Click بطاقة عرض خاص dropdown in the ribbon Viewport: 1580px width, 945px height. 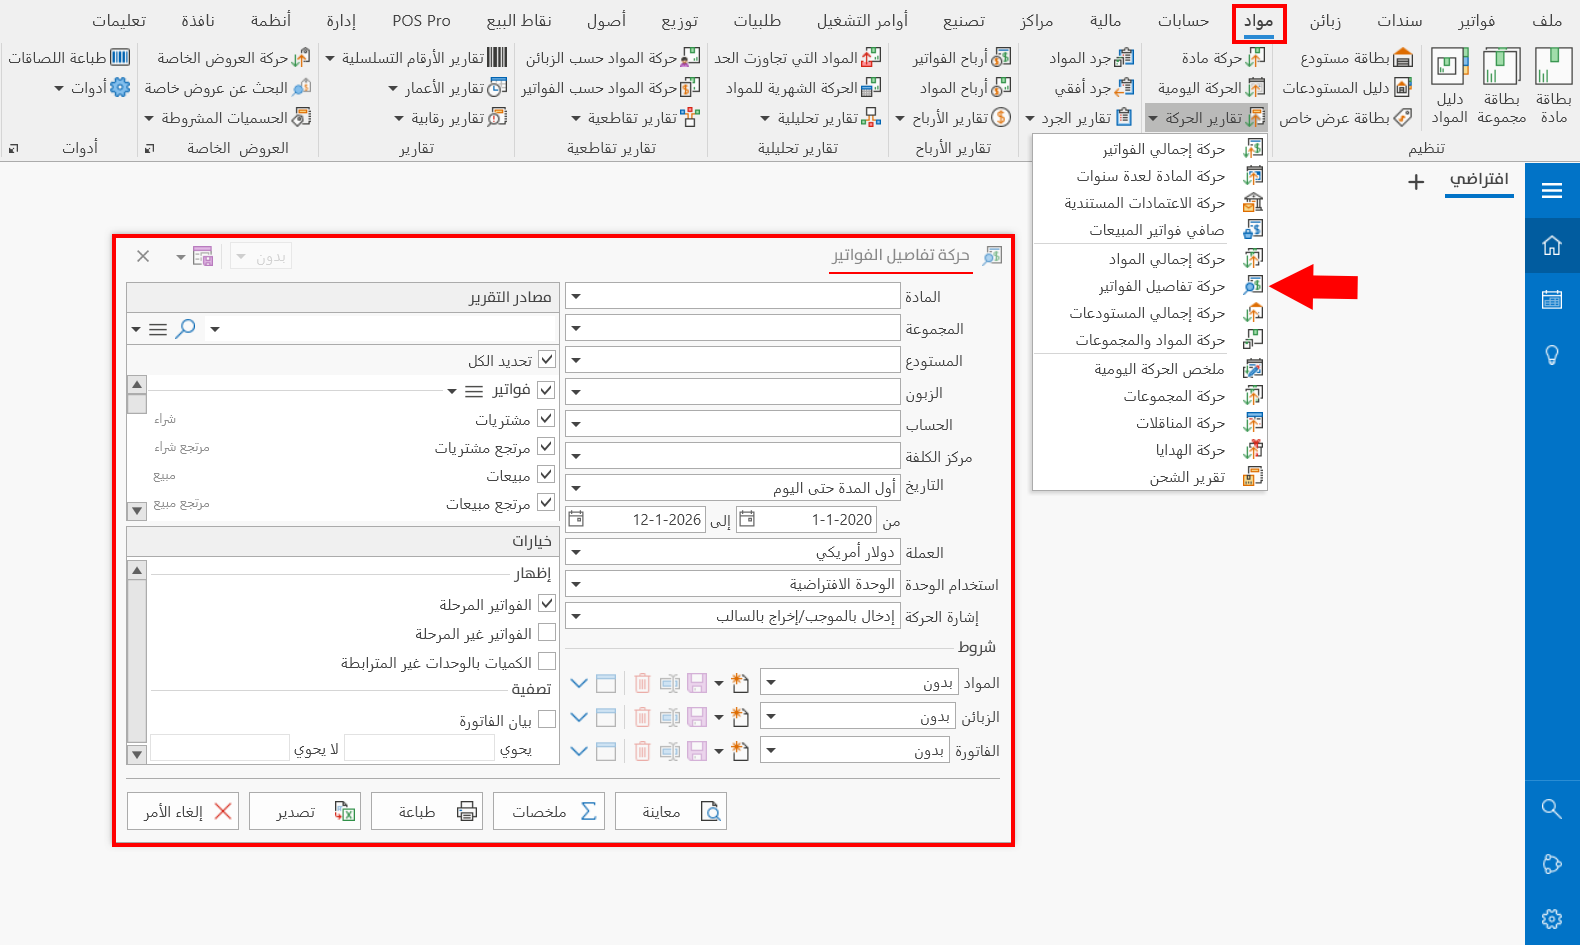[x=1345, y=118]
